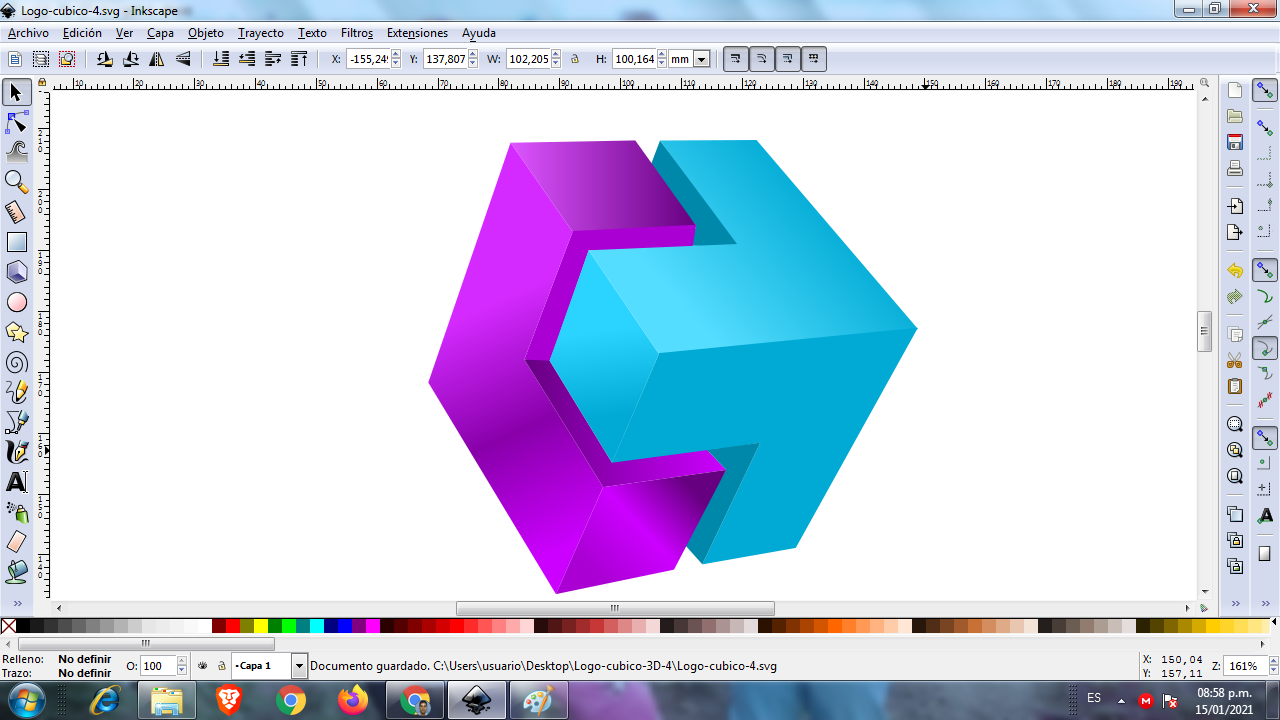Viewport: 1280px width, 720px height.
Task: Select the 3D box tool
Action: [16, 272]
